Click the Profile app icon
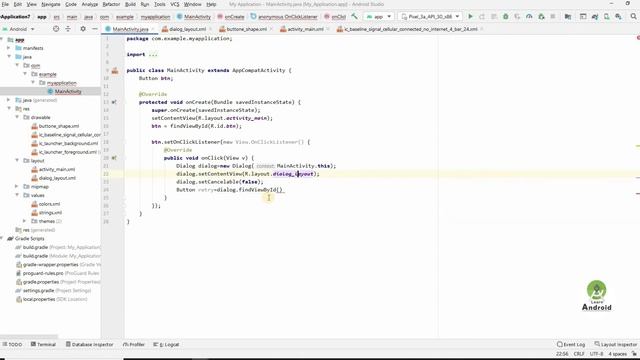This screenshot has width=640, height=360. coord(529,17)
